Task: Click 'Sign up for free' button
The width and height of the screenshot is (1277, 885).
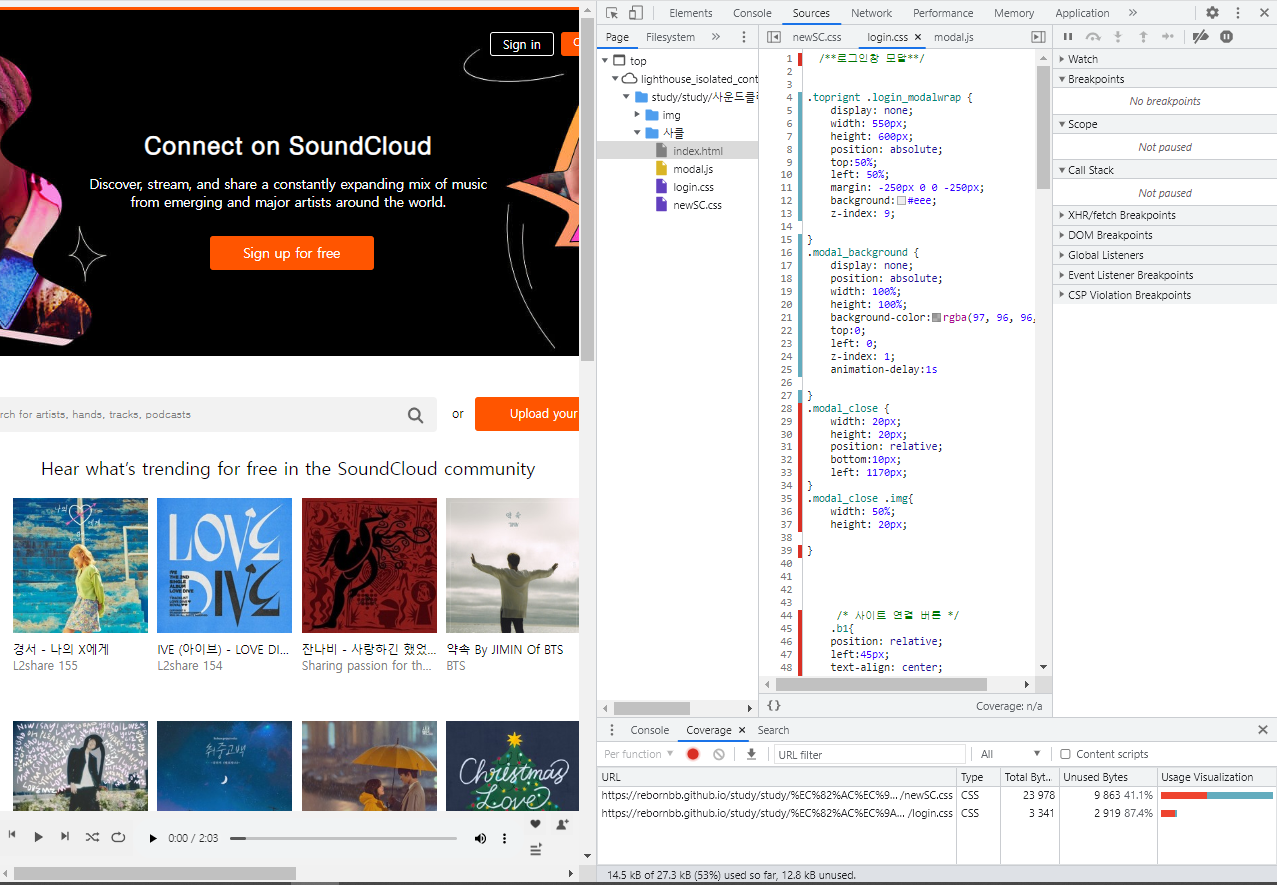Action: [x=292, y=253]
